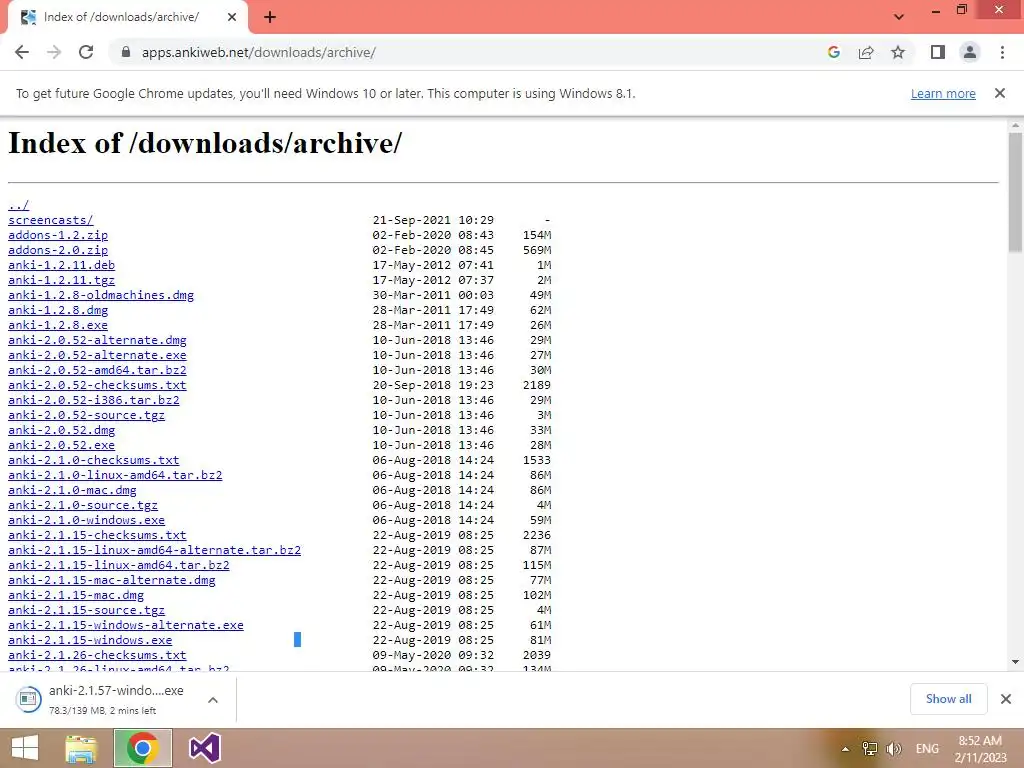Viewport: 1024px width, 768px height.
Task: Click the Learn more link
Action: point(943,93)
